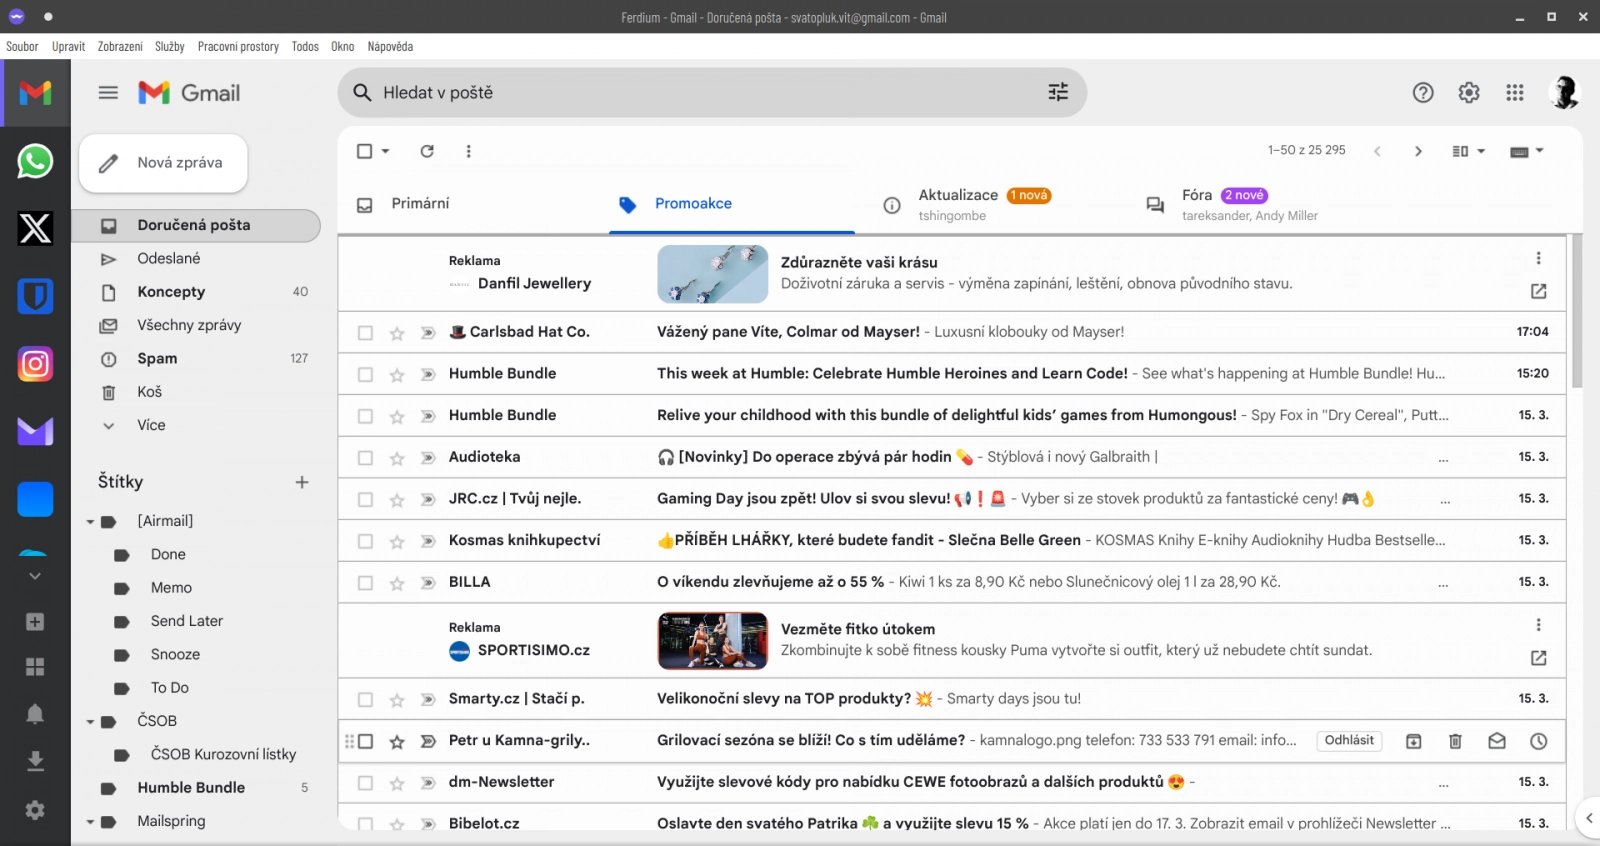
Task: Click the refresh inbox icon
Action: 427,151
